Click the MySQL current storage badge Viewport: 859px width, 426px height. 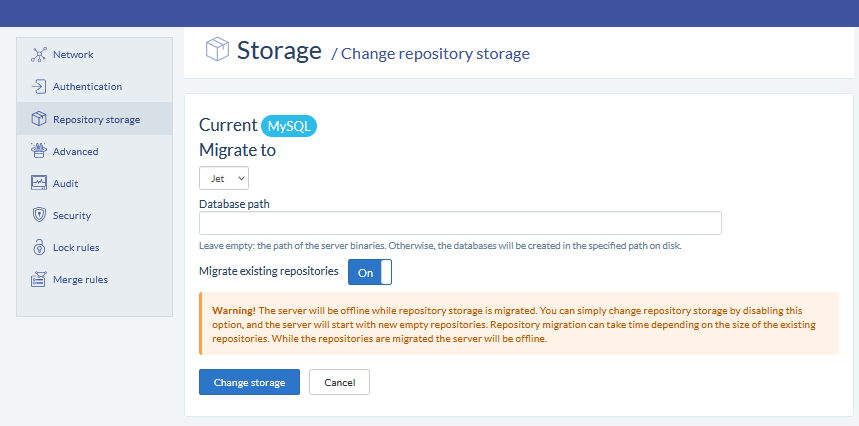(289, 126)
